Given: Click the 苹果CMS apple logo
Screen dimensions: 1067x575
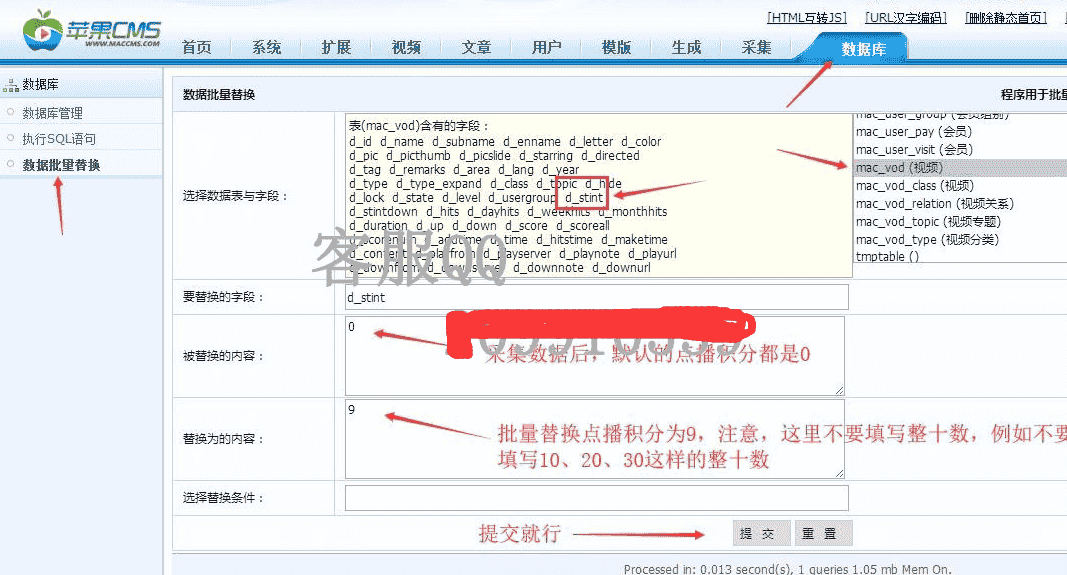Looking at the screenshot, I should (x=42, y=30).
